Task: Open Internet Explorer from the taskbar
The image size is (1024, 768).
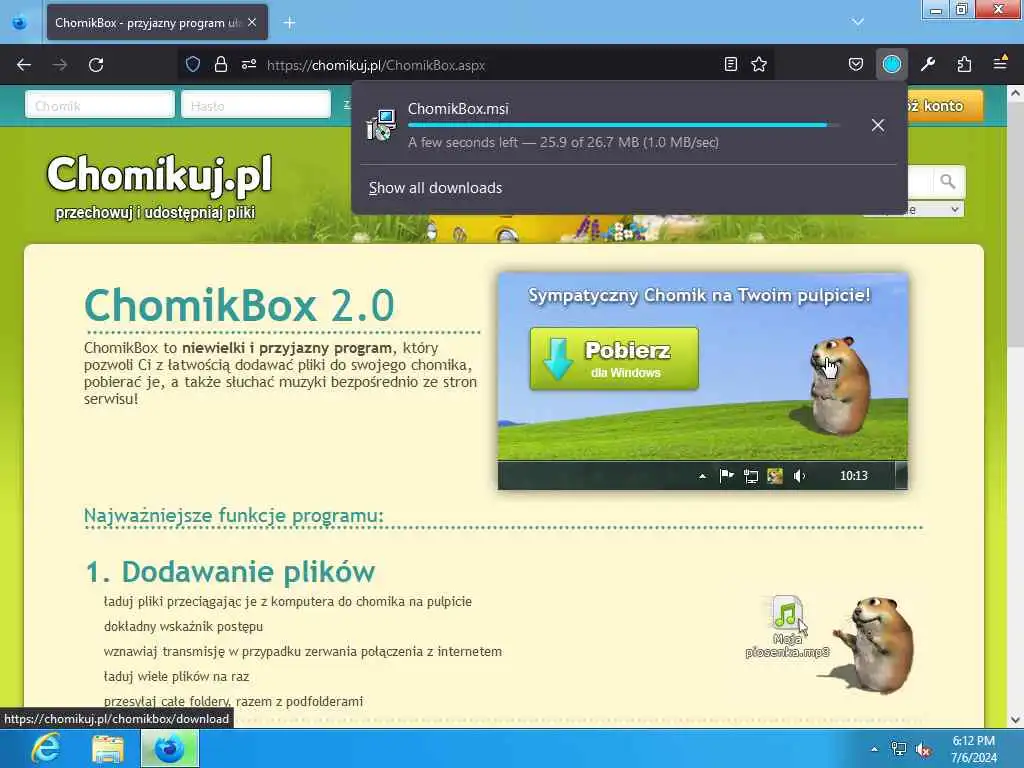Action: coord(46,748)
